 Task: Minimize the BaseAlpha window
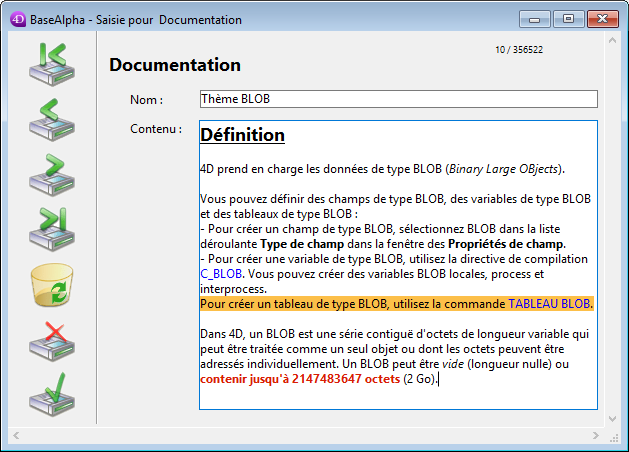click(534, 19)
